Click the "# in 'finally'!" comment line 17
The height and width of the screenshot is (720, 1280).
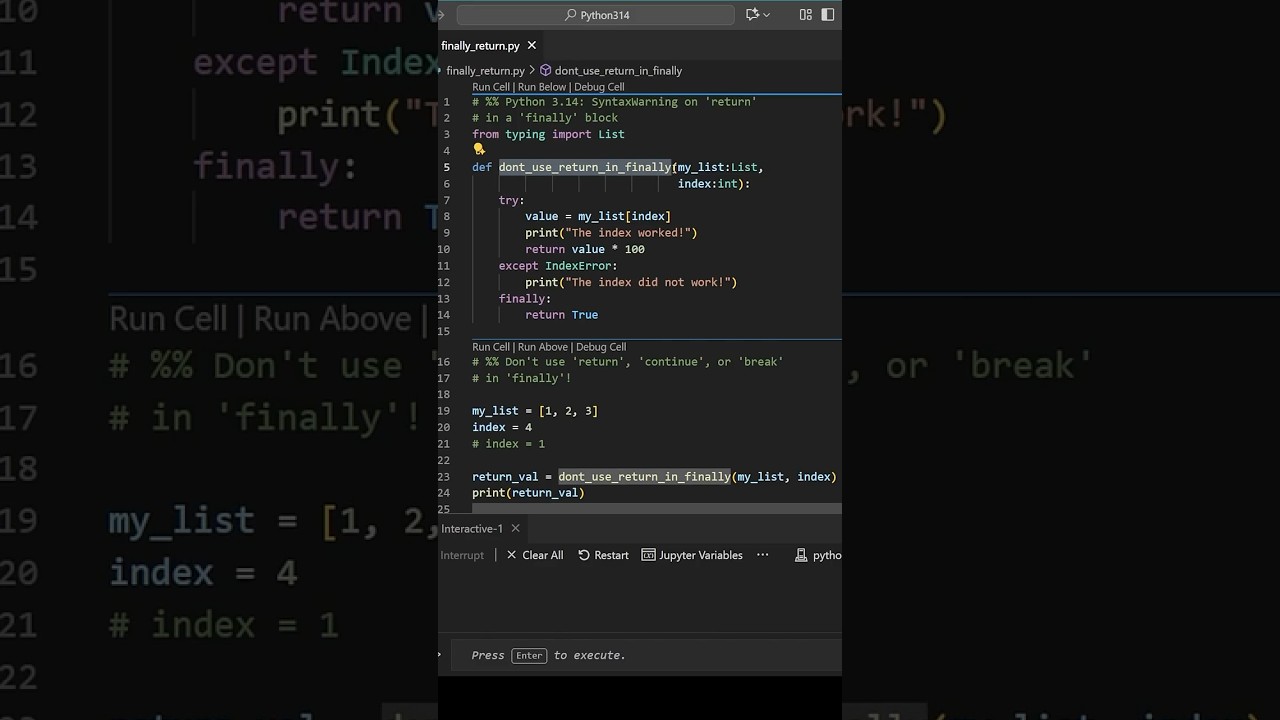coord(522,378)
